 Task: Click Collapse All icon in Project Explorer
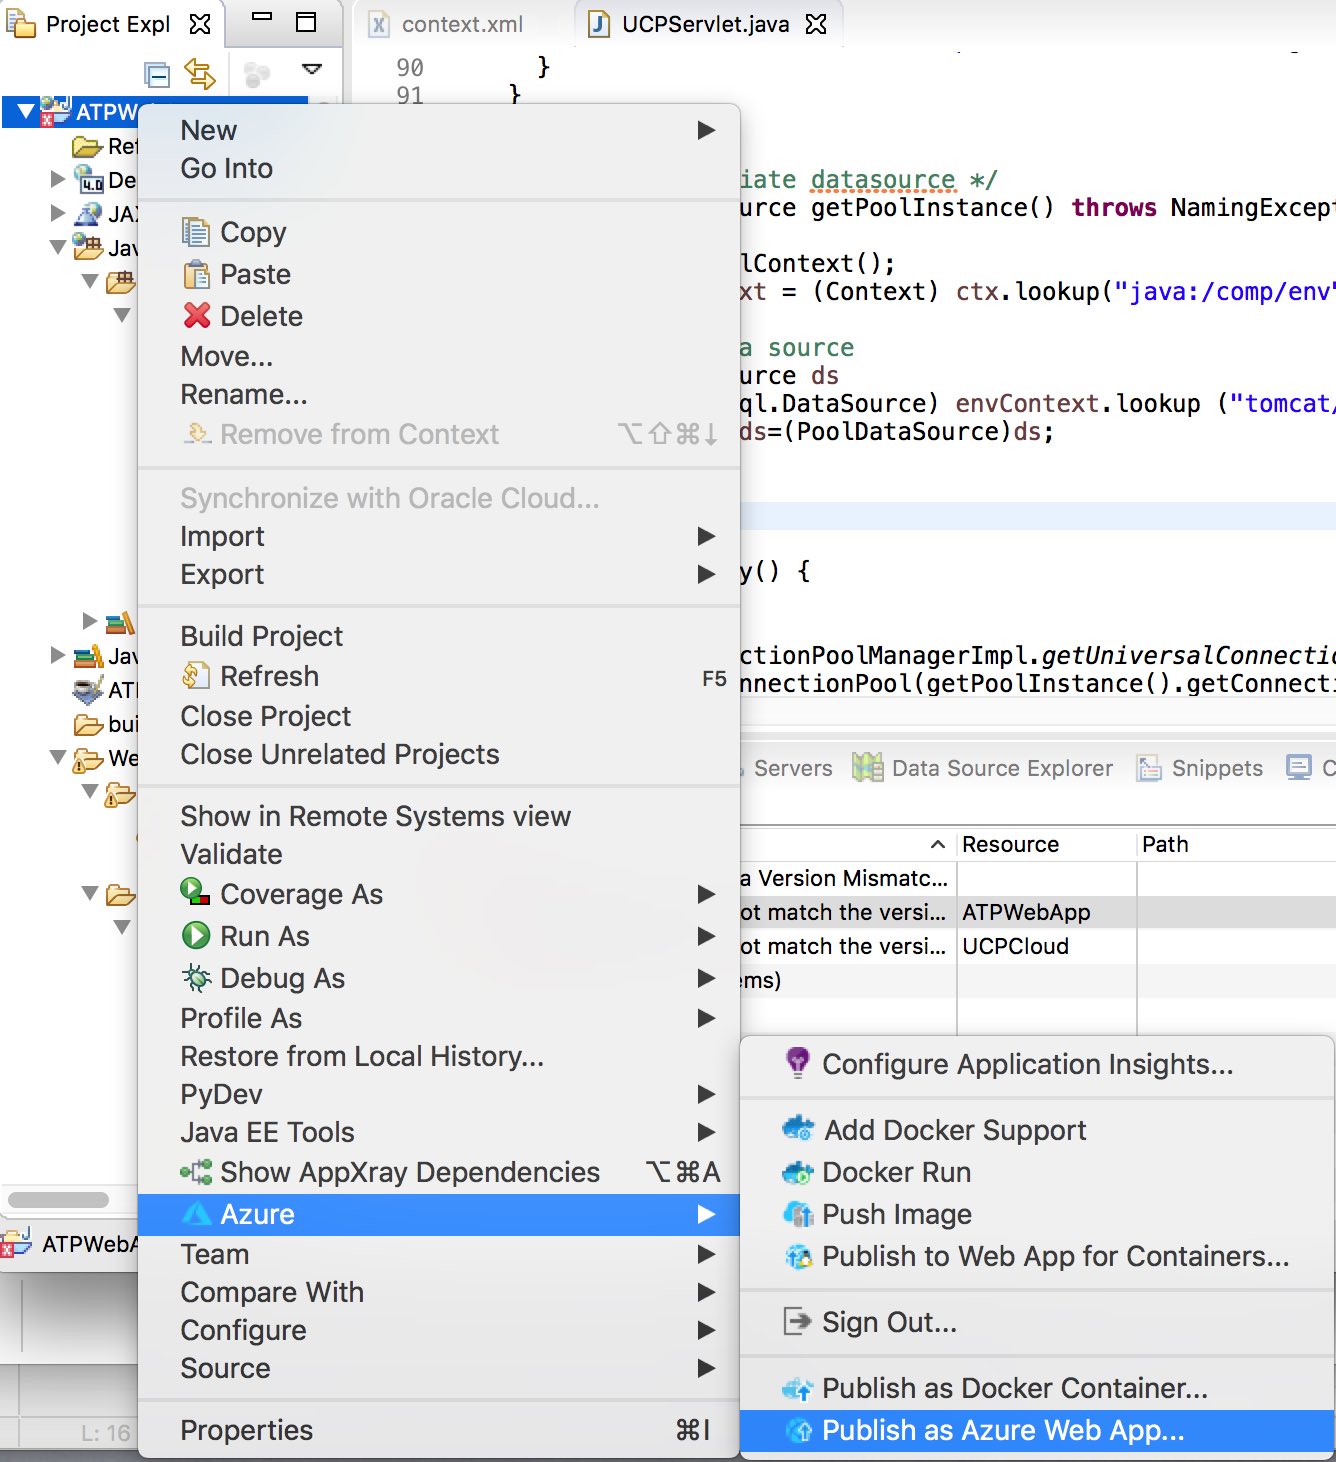(157, 74)
